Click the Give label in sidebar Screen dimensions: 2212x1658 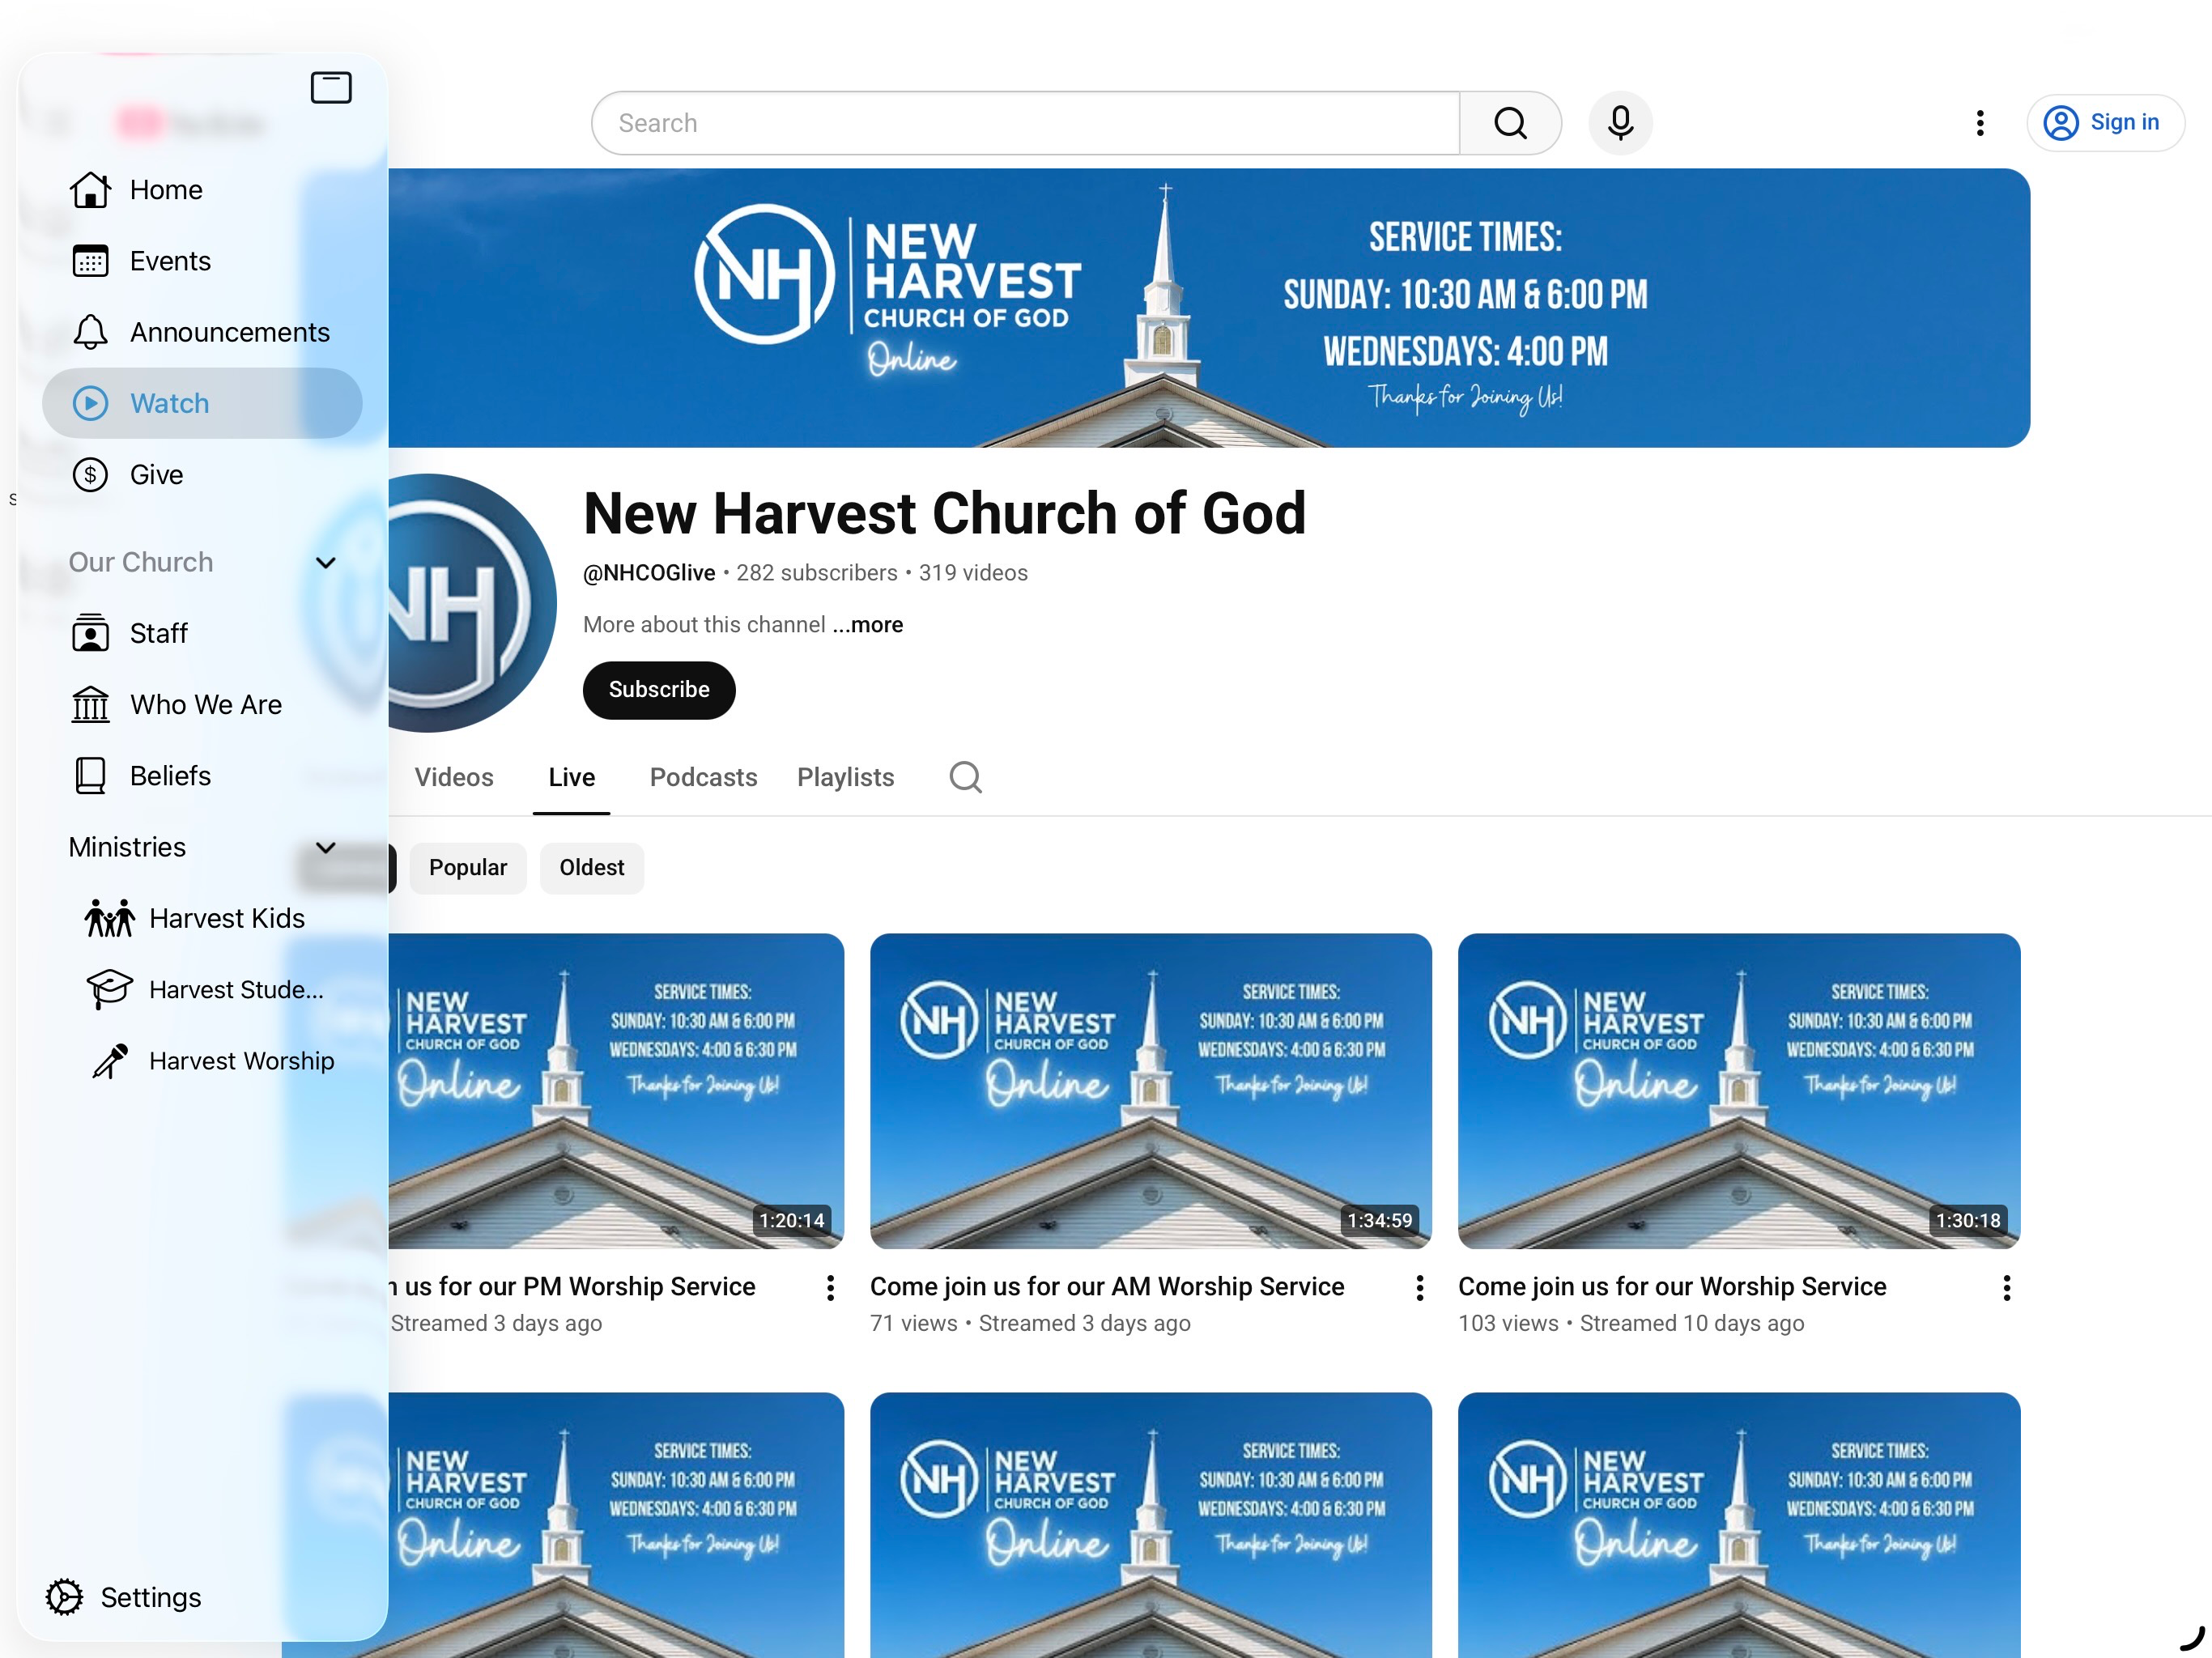(157, 474)
